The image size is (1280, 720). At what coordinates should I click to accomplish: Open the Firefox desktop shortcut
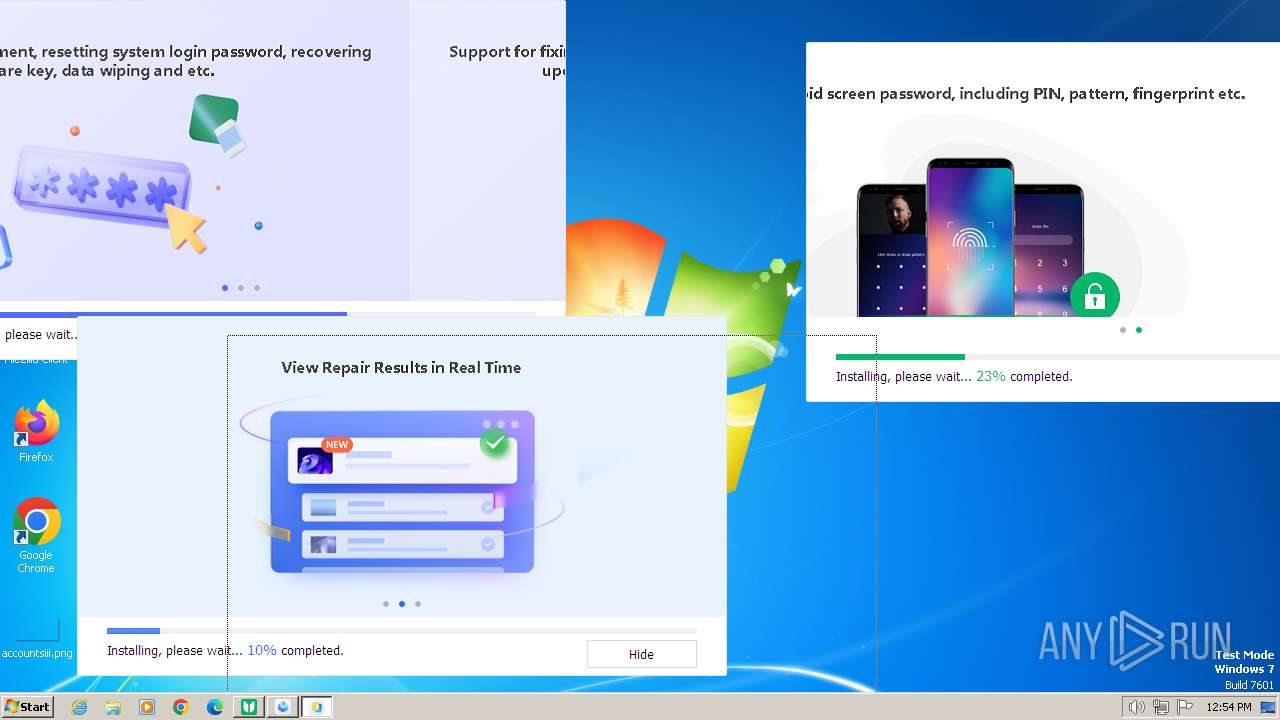pyautogui.click(x=36, y=431)
